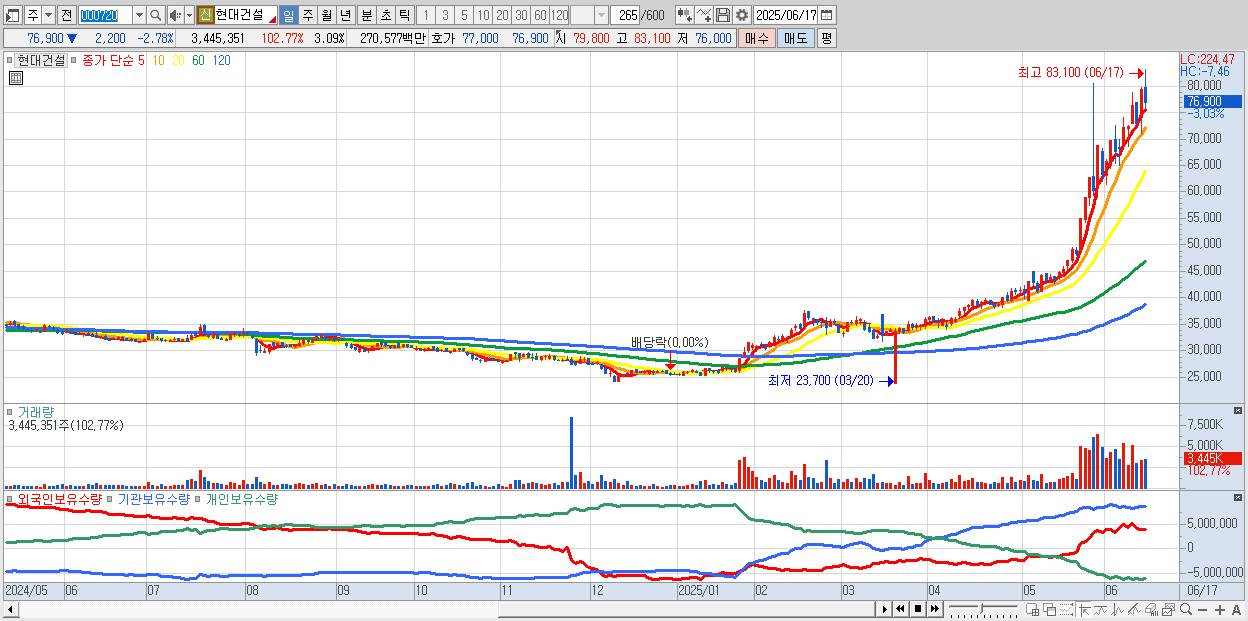Click the candle indicator add icon

(x=684, y=15)
